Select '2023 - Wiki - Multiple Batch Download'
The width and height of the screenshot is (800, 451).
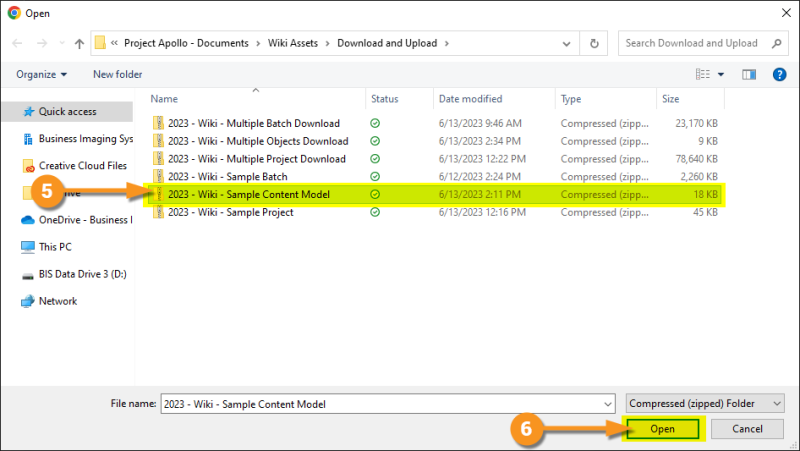[254, 123]
